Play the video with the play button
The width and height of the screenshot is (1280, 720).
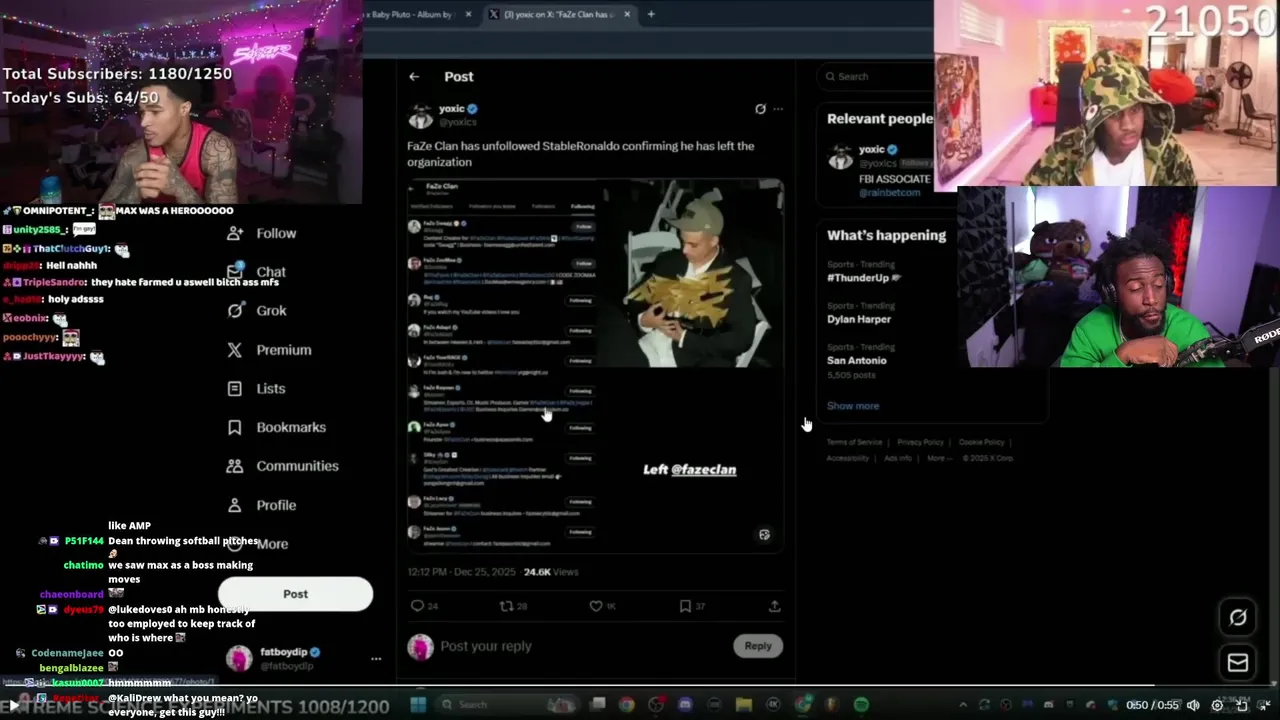pyautogui.click(x=14, y=706)
